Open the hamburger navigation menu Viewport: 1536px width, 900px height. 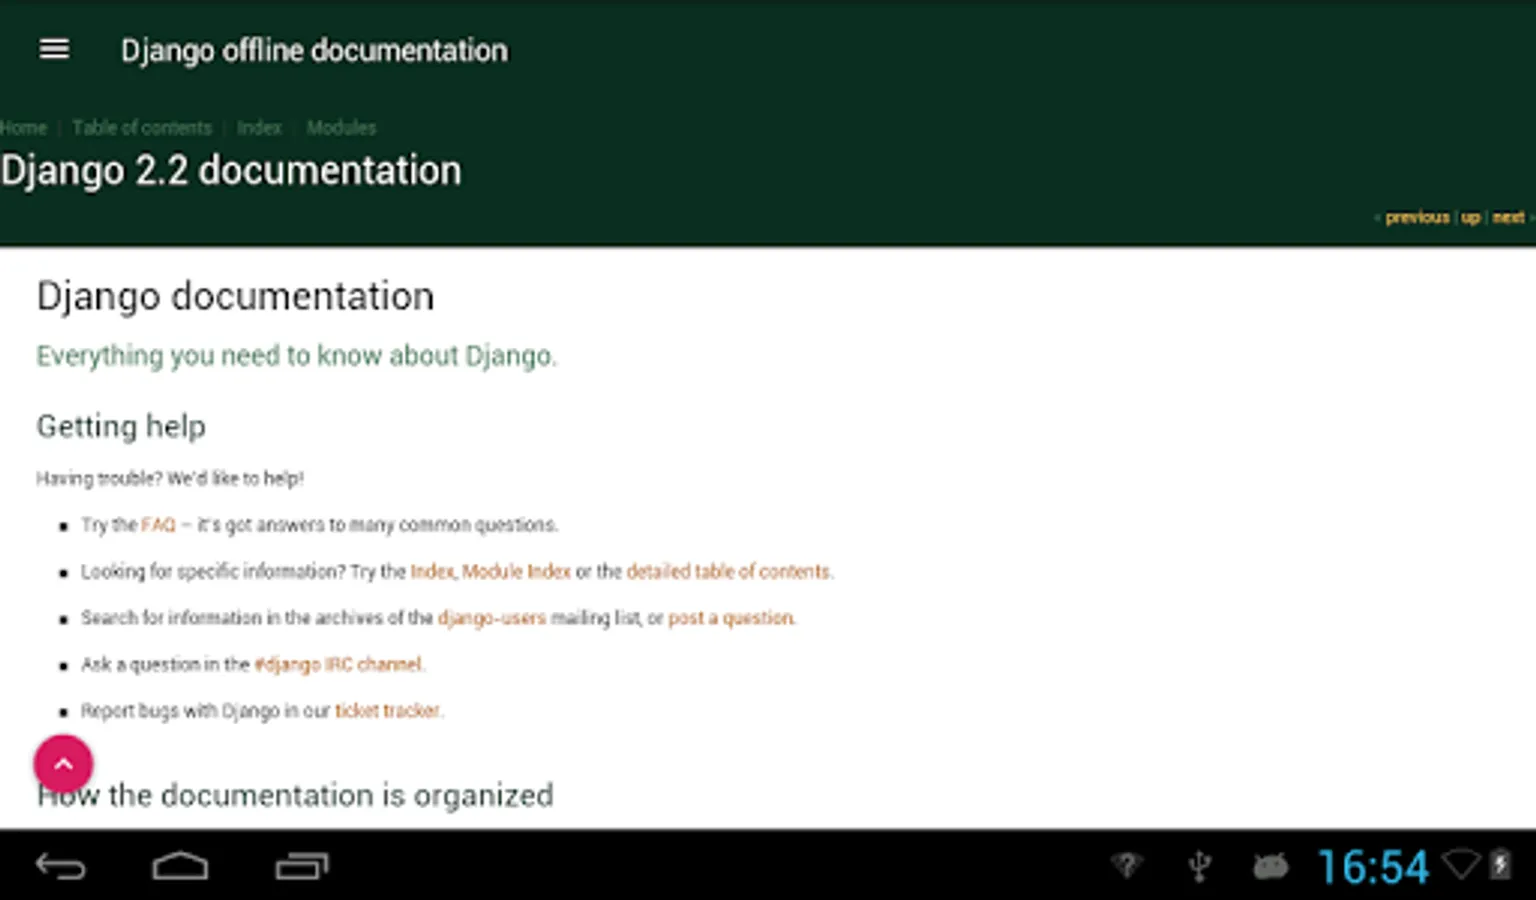tap(54, 49)
